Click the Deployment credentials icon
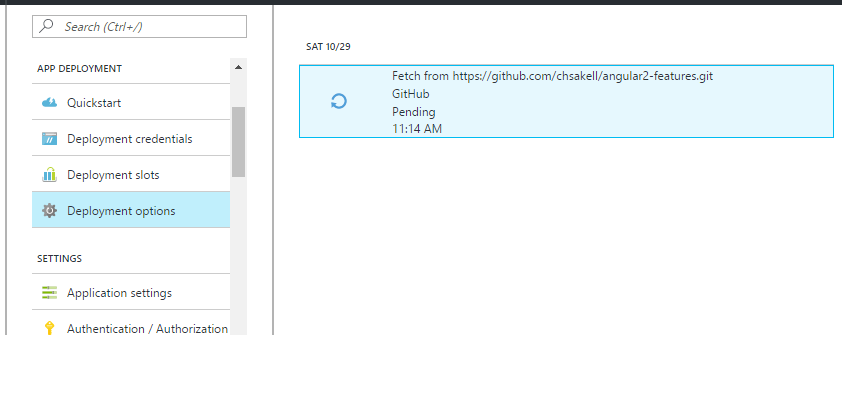The height and width of the screenshot is (411, 842). [49, 139]
